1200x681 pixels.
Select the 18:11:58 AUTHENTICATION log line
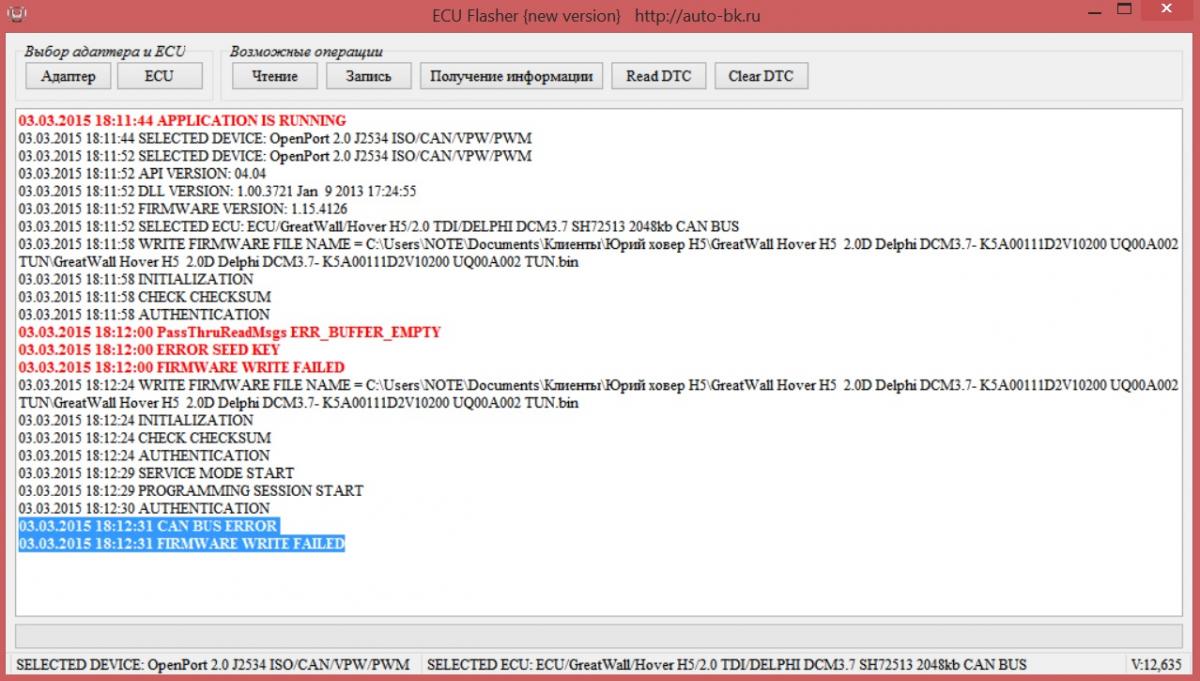pos(144,314)
